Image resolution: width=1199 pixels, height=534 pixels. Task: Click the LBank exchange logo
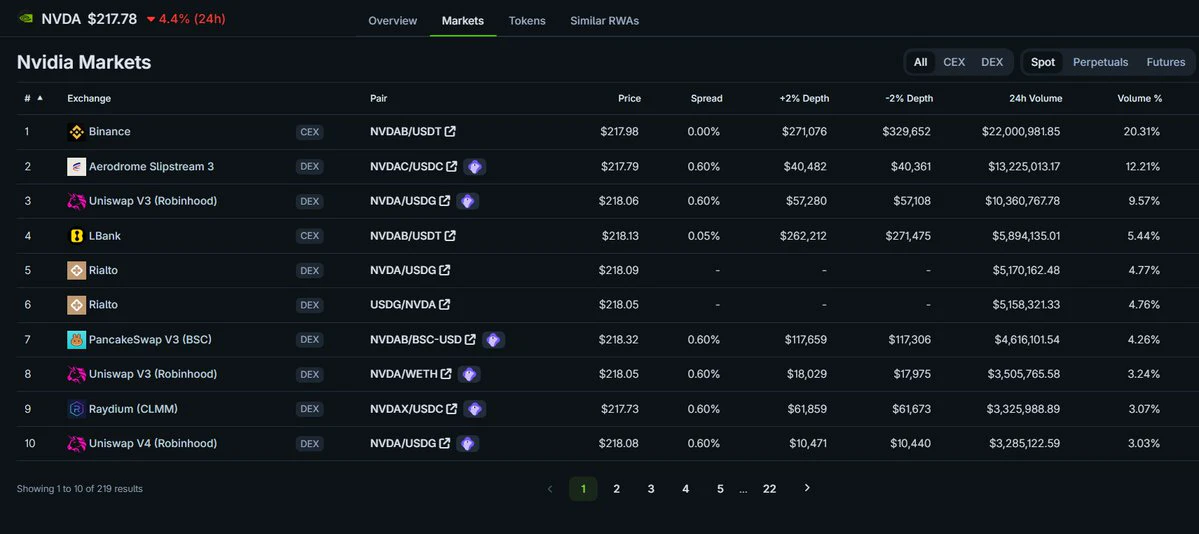coord(76,236)
